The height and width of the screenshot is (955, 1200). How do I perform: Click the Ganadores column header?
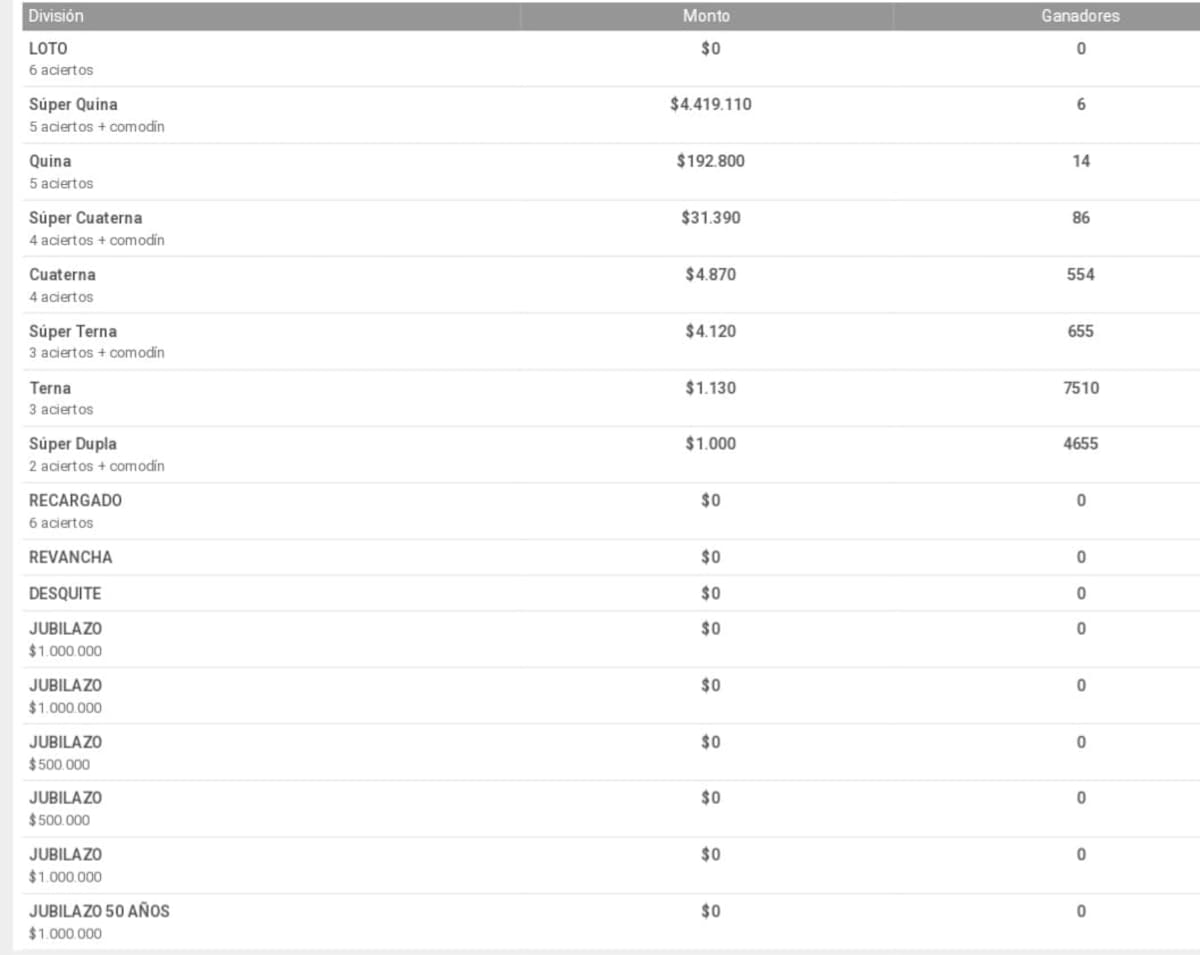pyautogui.click(x=1080, y=16)
